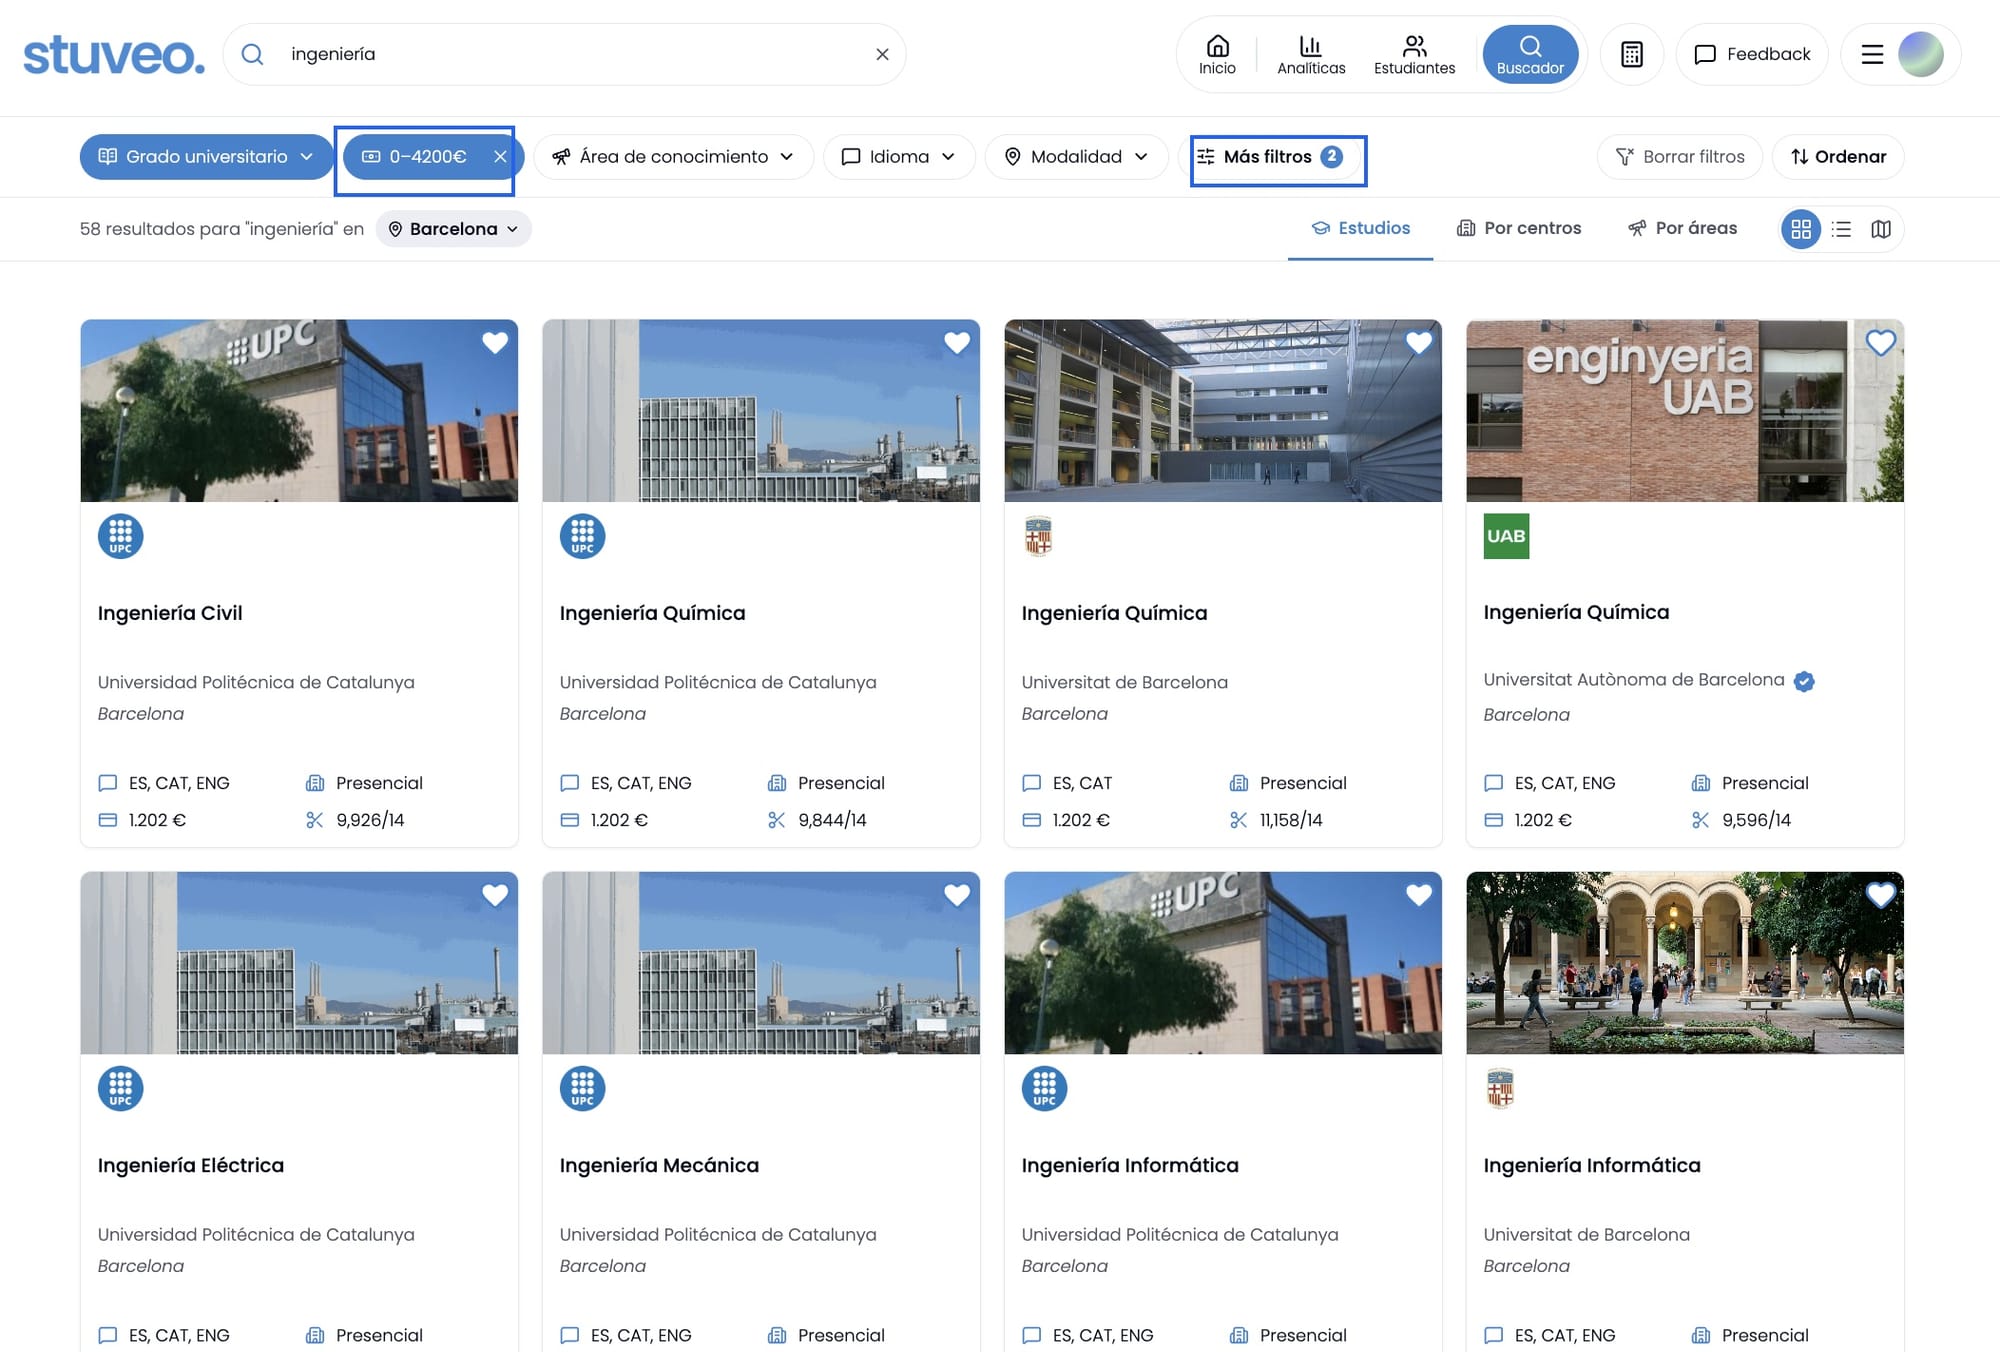Click the search magnifier icon in search bar
2000x1352 pixels.
pyautogui.click(x=253, y=54)
